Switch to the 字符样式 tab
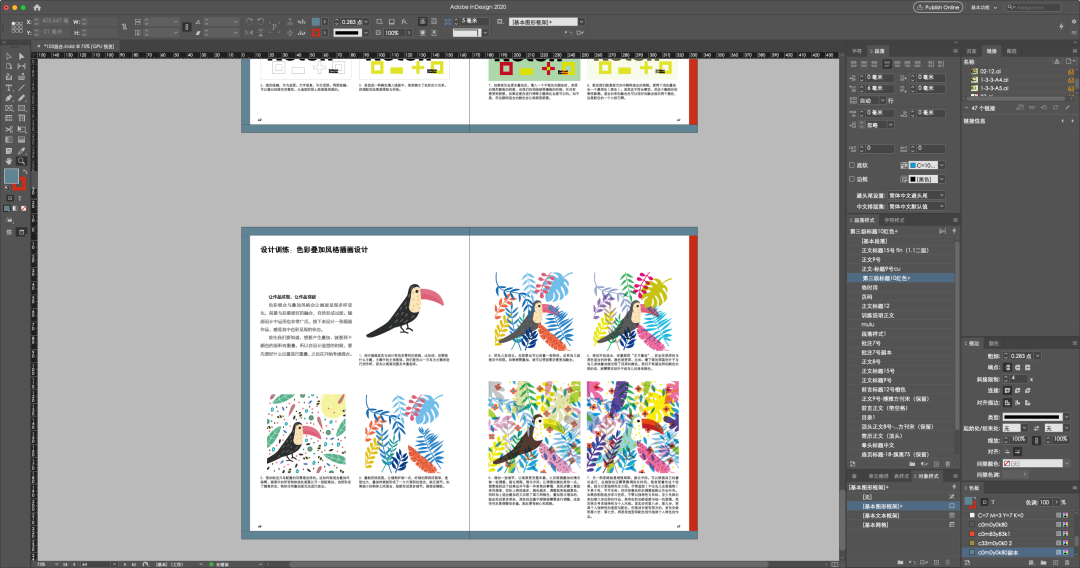Screen dimensions: 1080x568 894,220
